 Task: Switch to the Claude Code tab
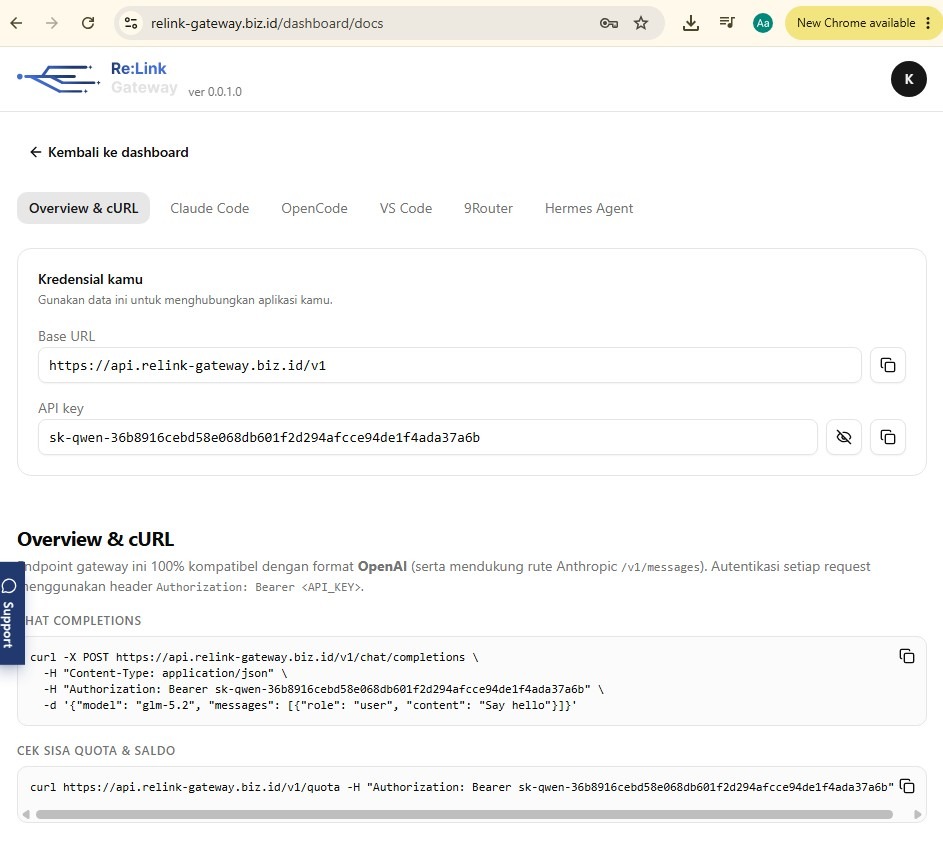click(209, 208)
